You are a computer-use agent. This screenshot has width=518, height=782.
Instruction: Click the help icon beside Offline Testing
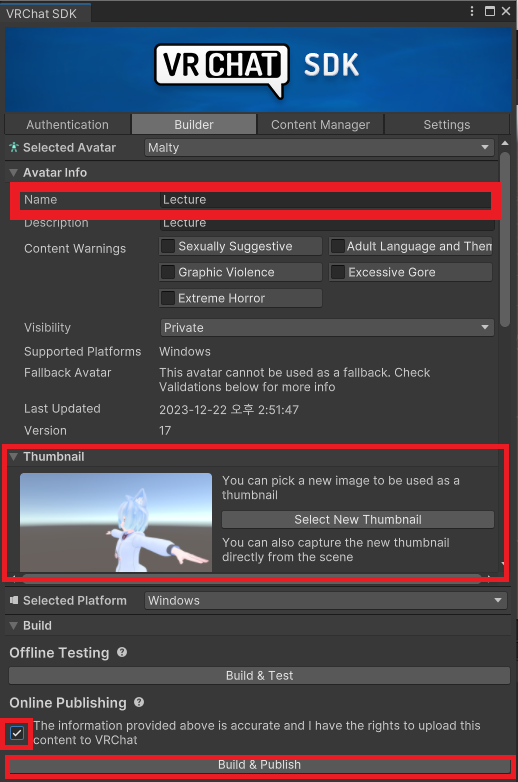pos(122,652)
